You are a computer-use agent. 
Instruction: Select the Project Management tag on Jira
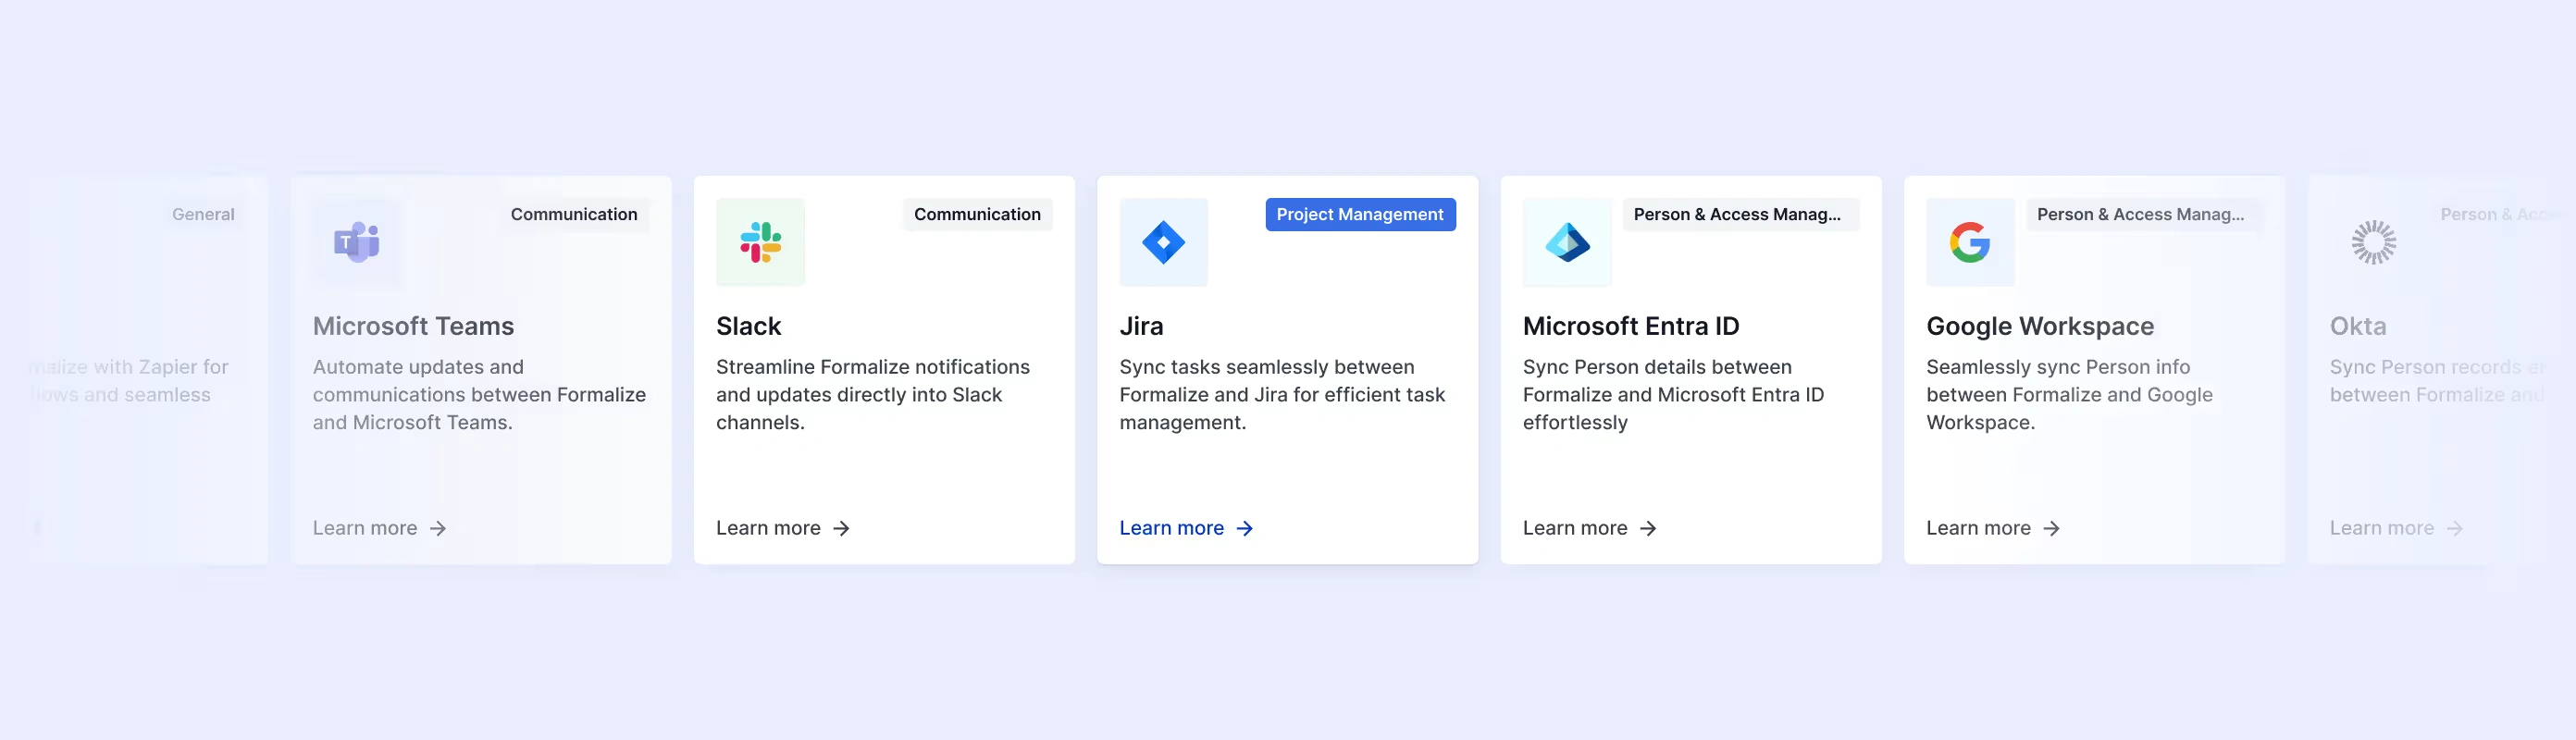pos(1360,214)
